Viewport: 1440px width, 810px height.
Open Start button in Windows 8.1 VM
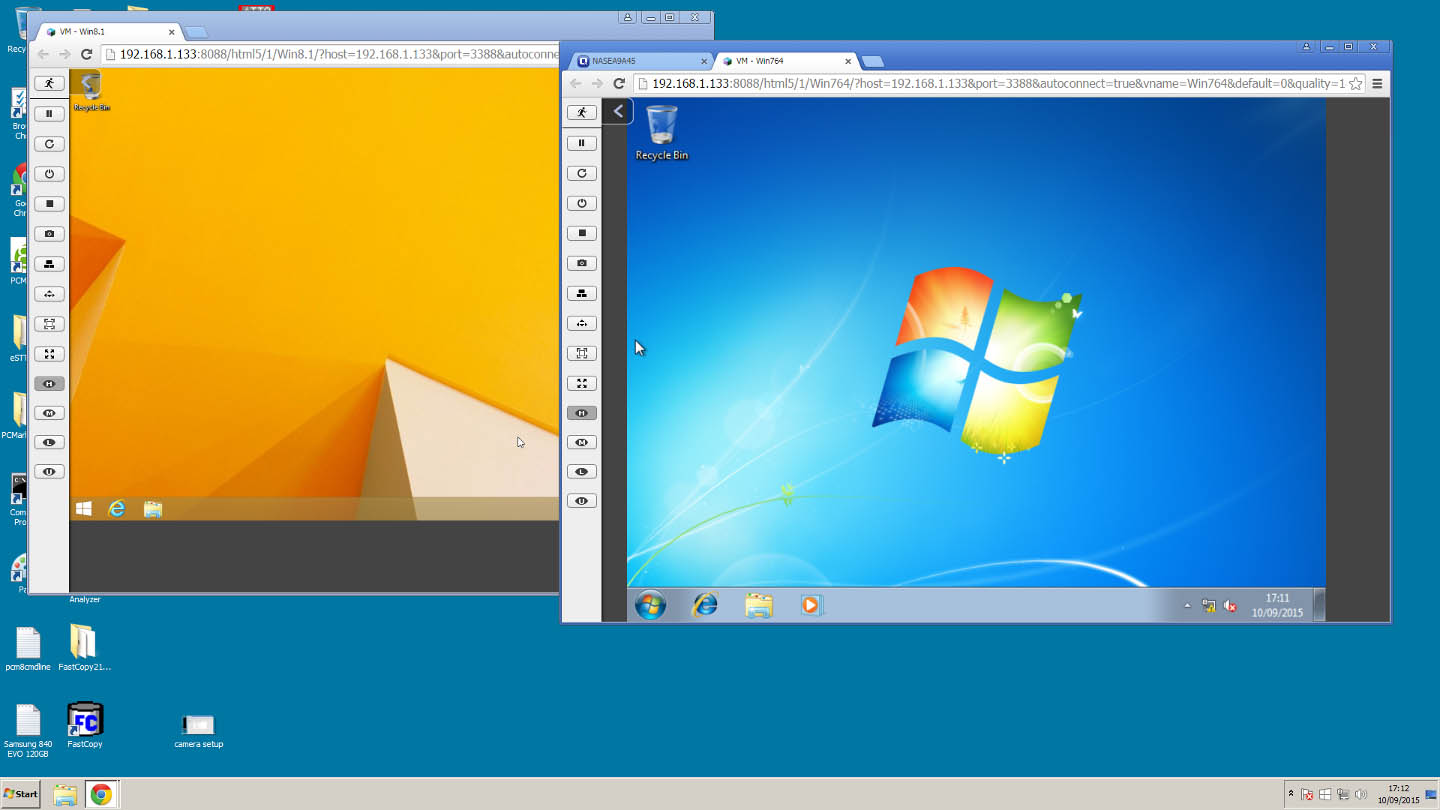tap(84, 509)
